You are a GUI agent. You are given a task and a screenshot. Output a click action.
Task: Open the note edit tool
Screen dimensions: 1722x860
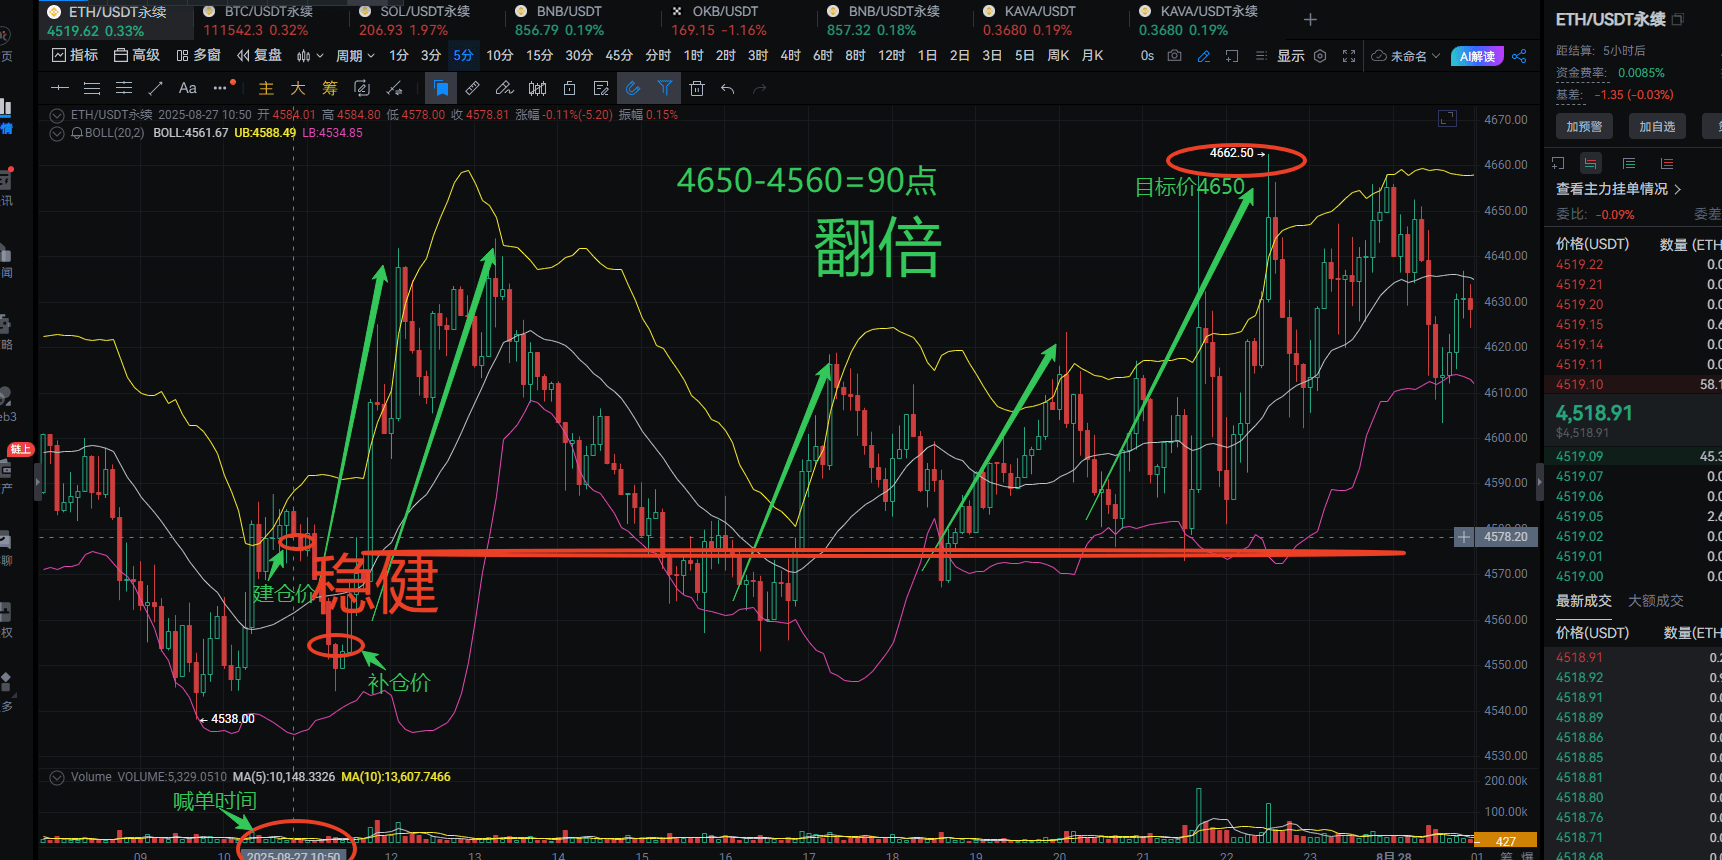601,88
